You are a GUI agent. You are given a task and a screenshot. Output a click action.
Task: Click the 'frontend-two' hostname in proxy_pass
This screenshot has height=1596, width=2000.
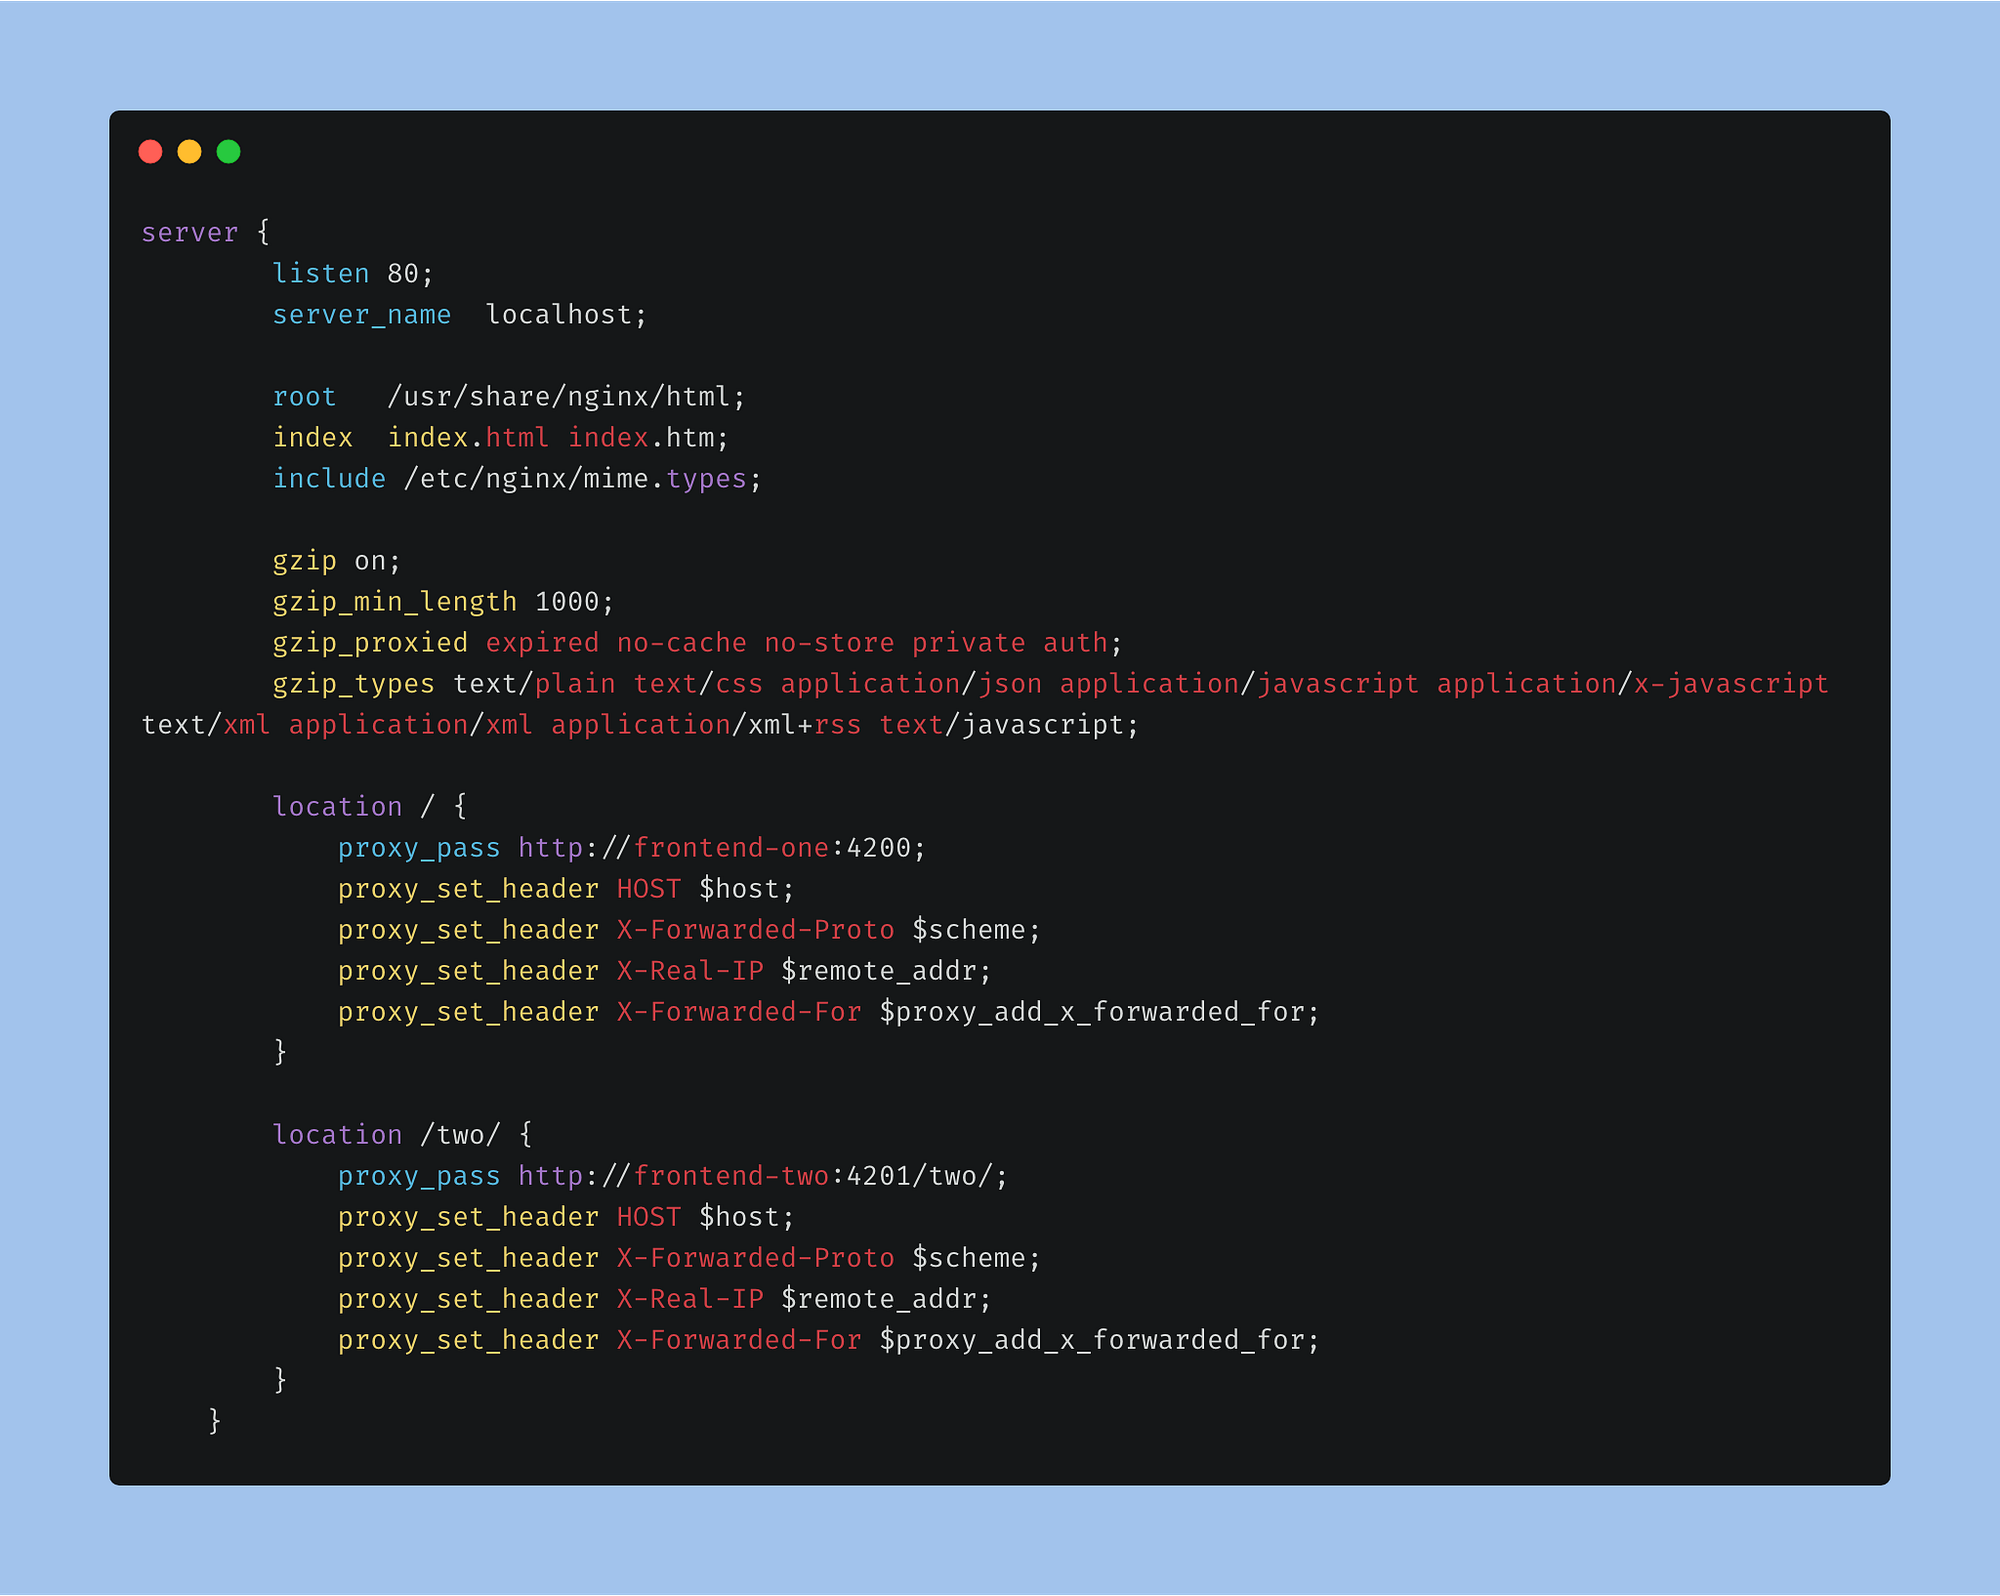(x=730, y=1176)
